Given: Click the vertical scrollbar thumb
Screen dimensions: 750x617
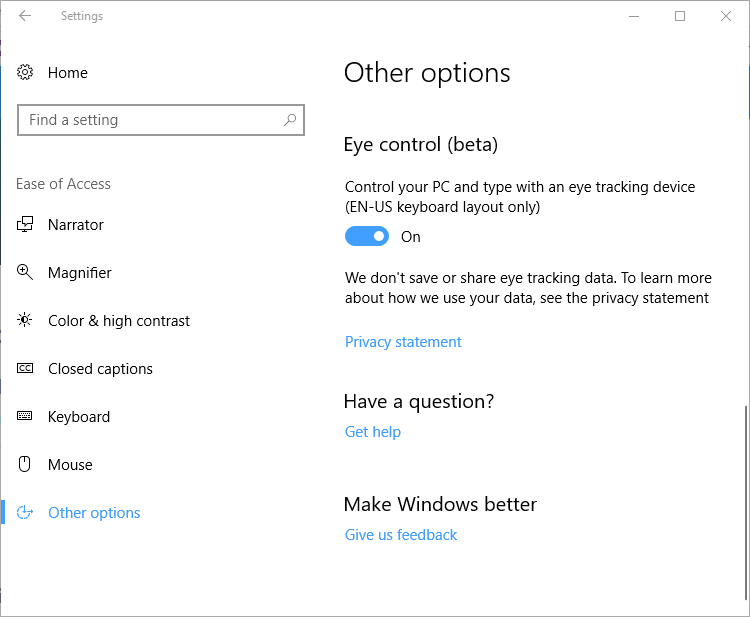Looking at the screenshot, I should click(745, 498).
